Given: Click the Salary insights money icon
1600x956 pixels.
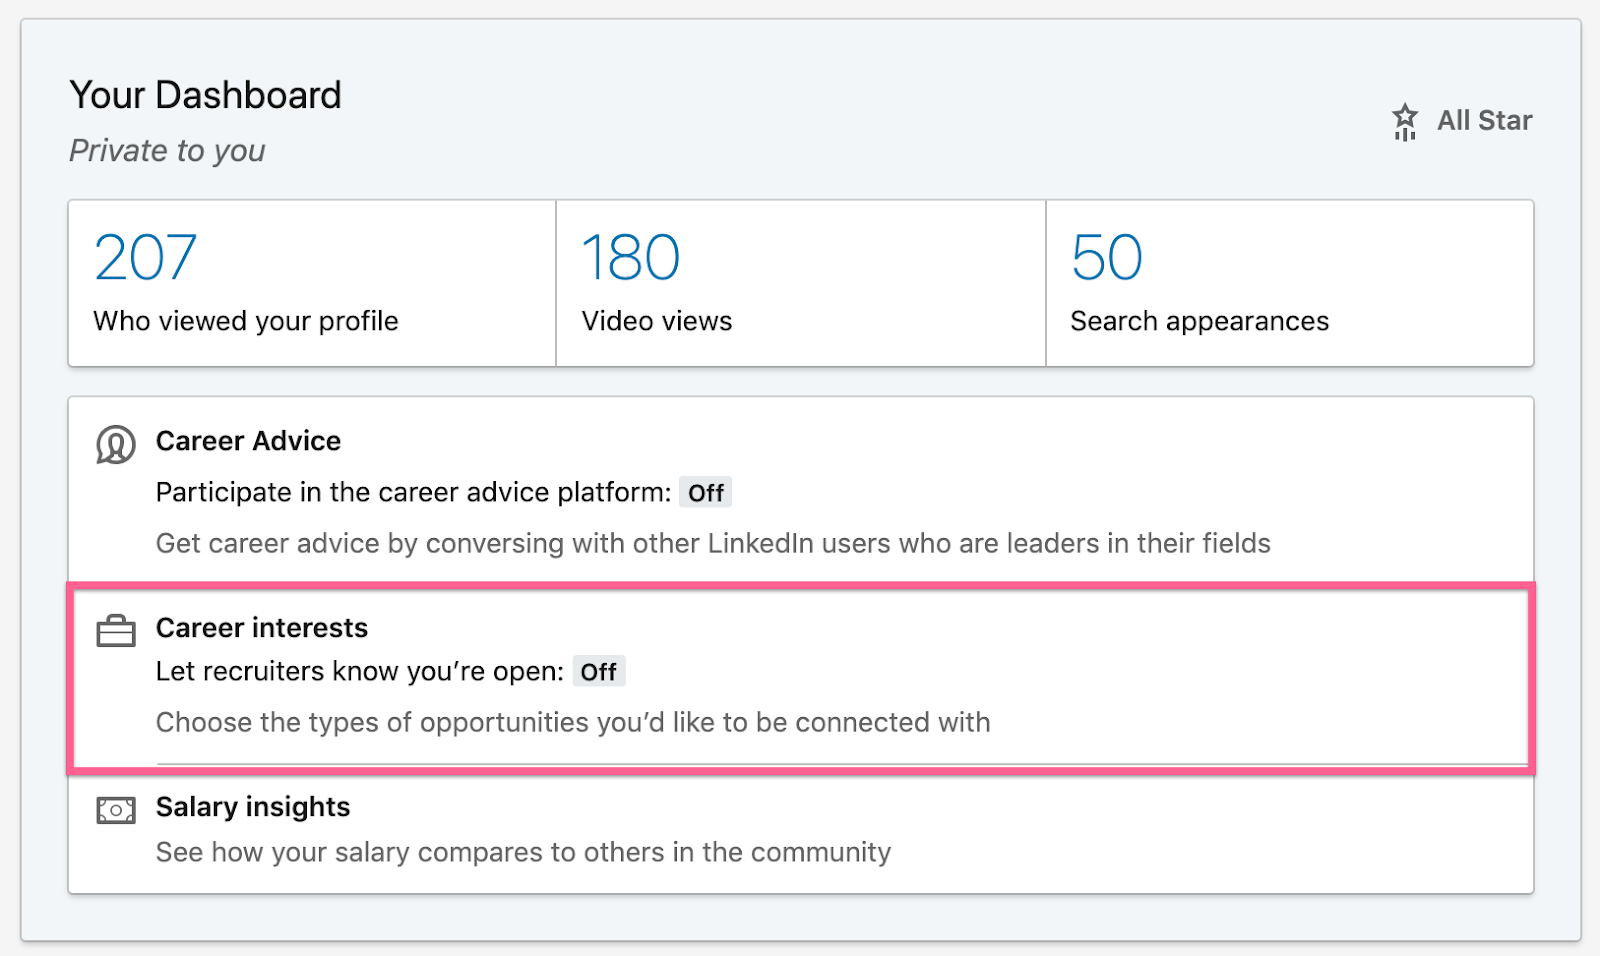Looking at the screenshot, I should [x=116, y=809].
